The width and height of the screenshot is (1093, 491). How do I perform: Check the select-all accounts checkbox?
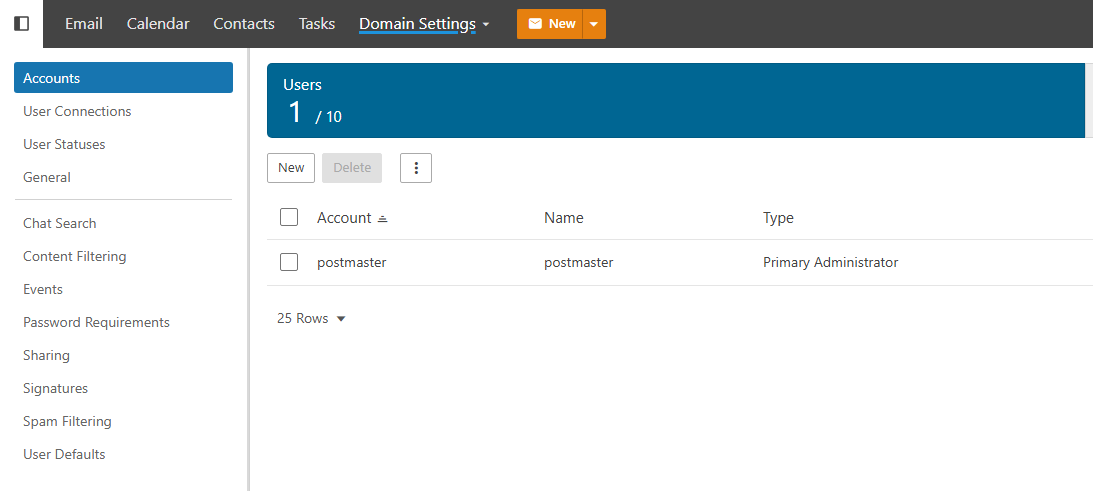tap(289, 217)
